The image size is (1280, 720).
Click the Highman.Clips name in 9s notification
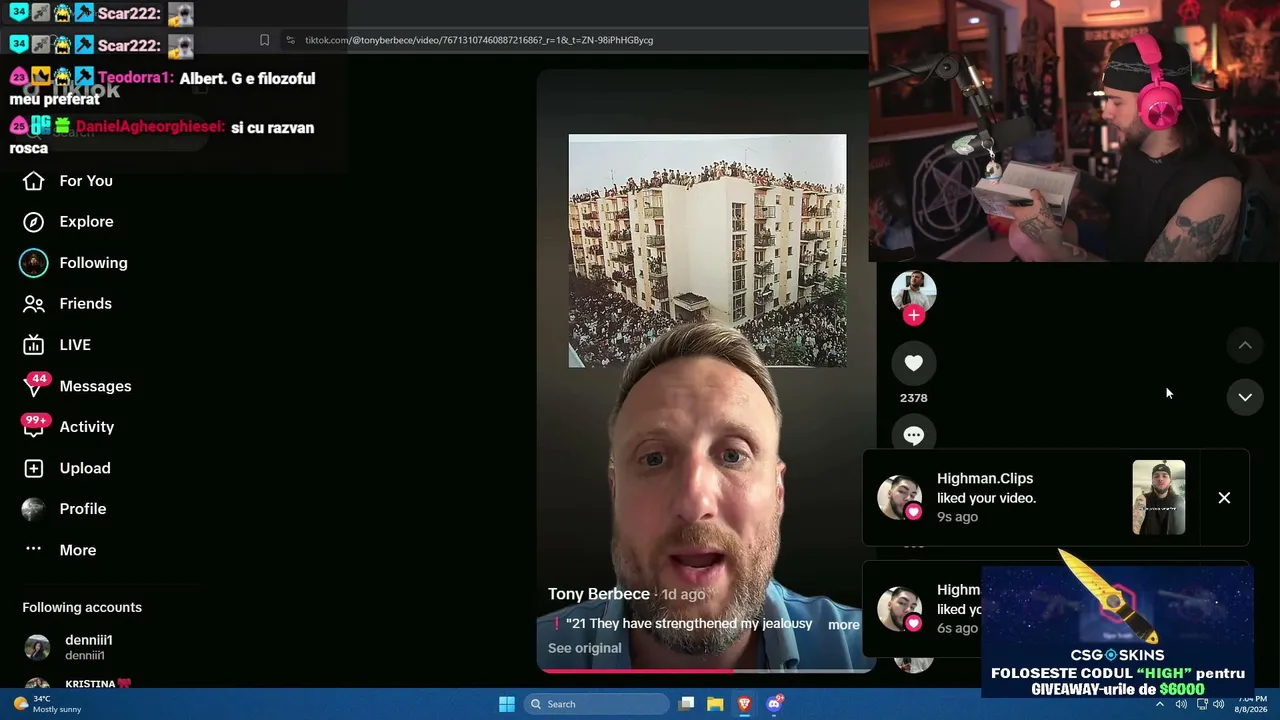click(985, 479)
